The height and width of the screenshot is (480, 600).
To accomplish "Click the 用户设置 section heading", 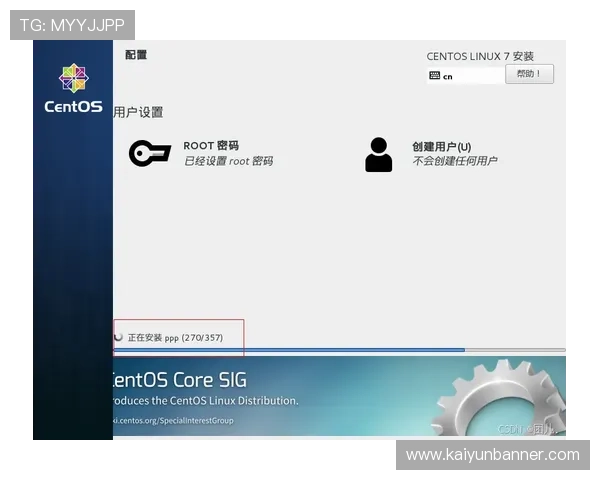I will [x=138, y=112].
